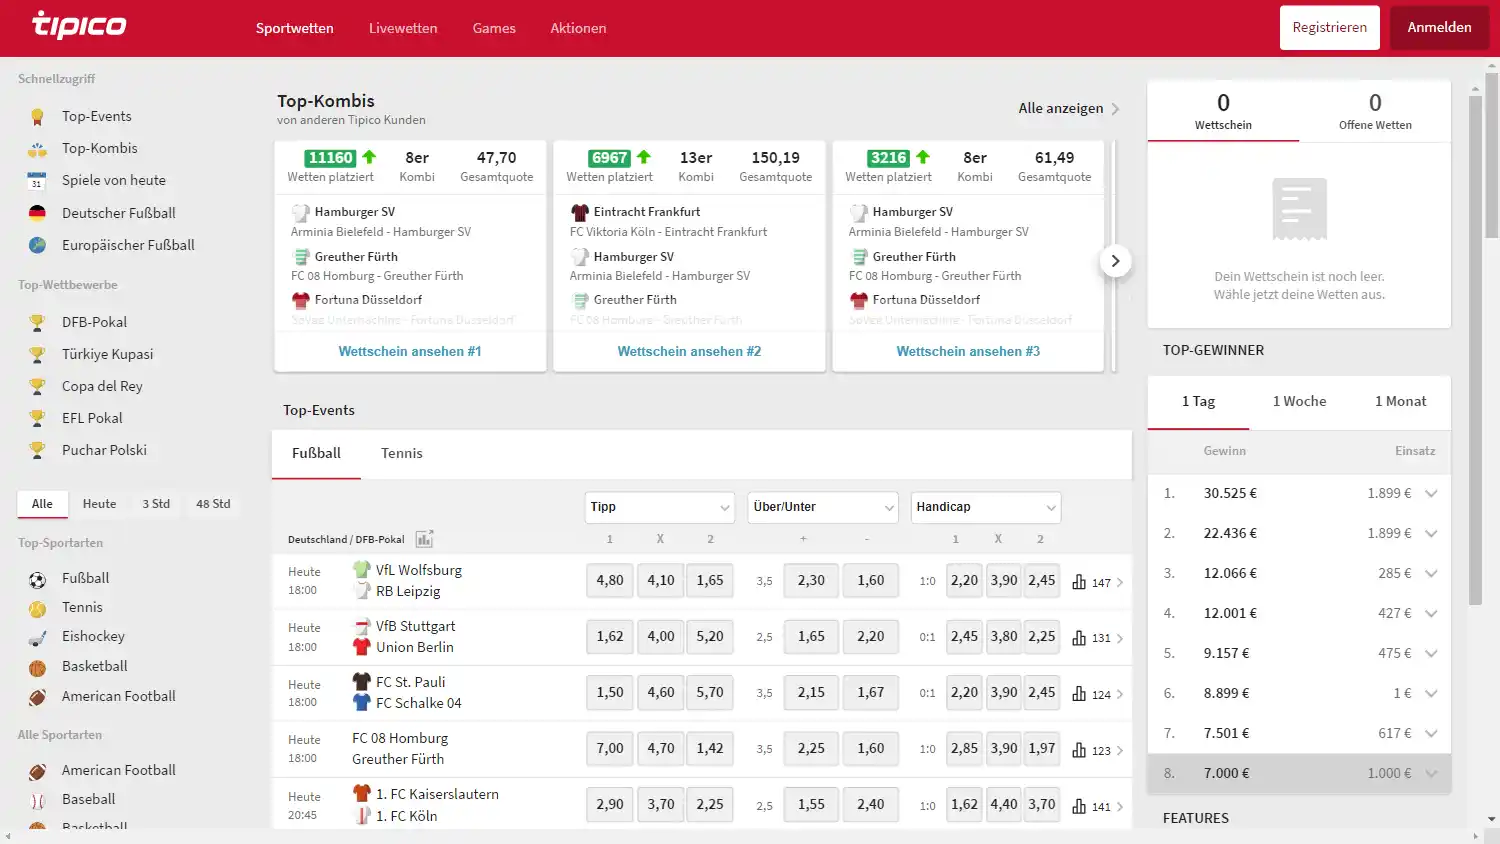
Task: Expand top winner row 12.066 €
Action: click(x=1431, y=573)
